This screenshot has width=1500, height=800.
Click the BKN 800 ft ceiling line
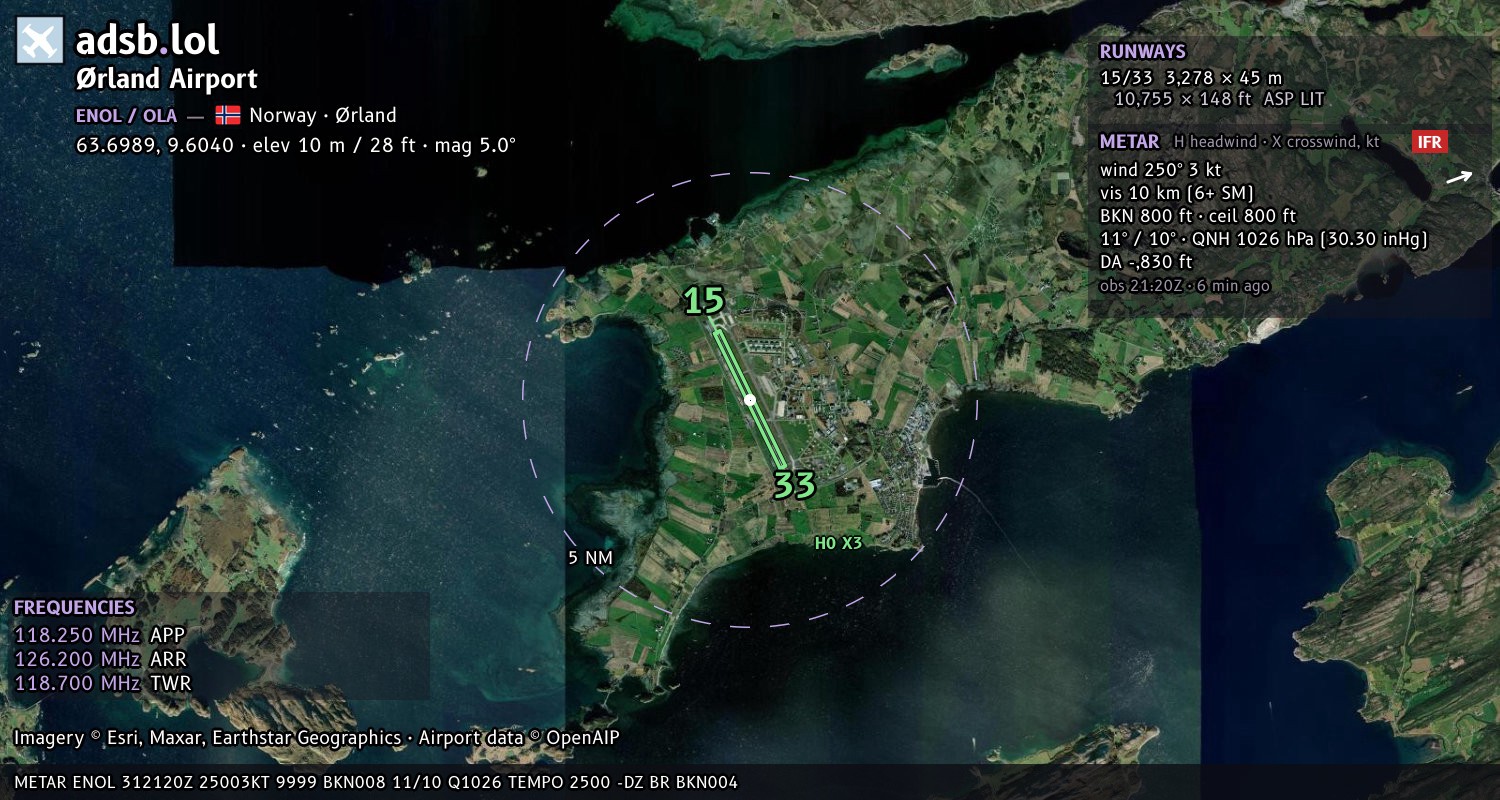click(1198, 216)
